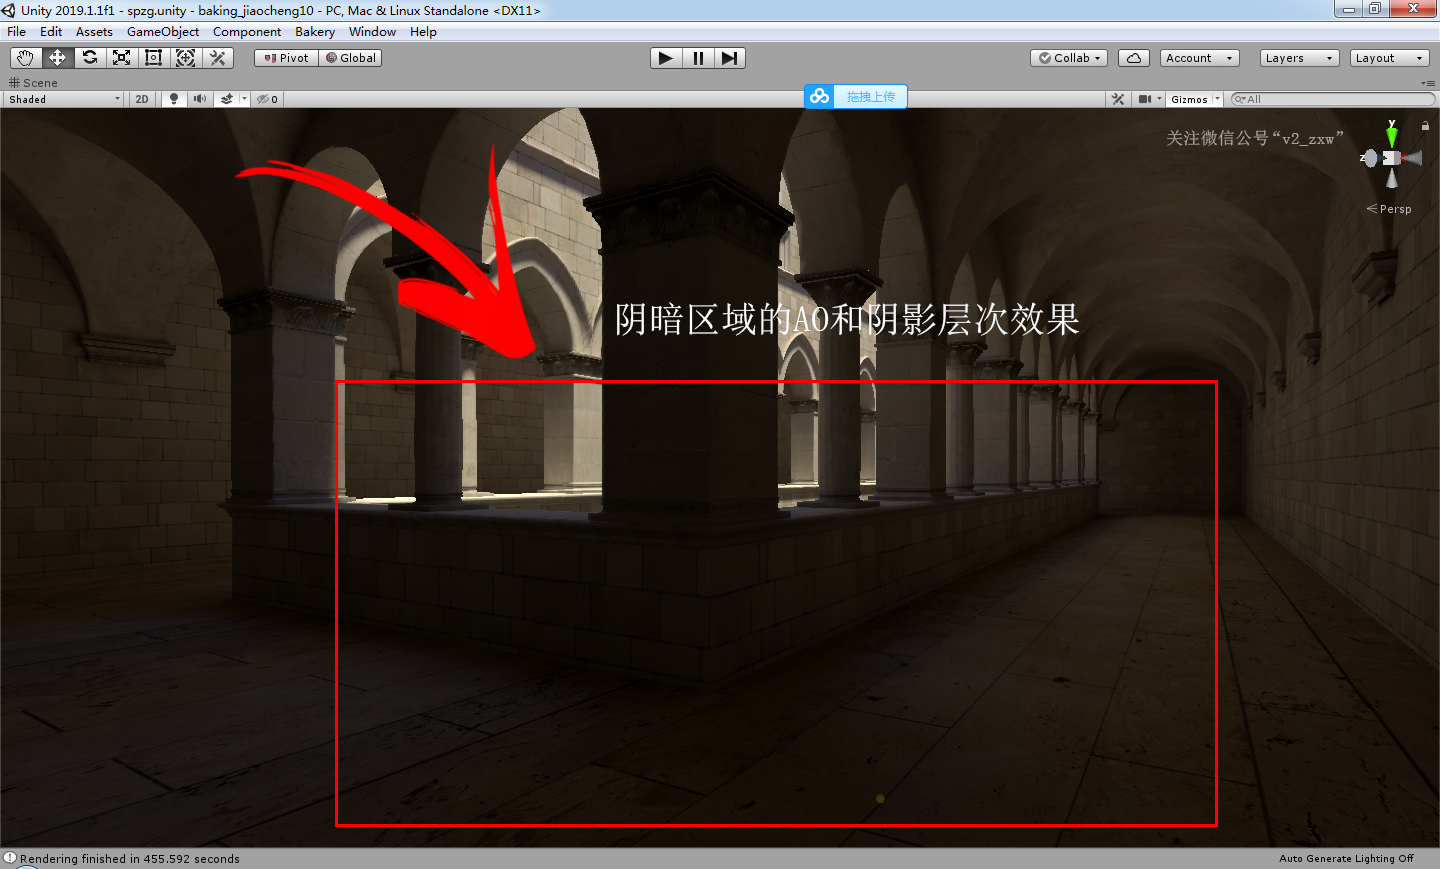Open the Edit menu
Screen dimensions: 1440x869
point(51,32)
